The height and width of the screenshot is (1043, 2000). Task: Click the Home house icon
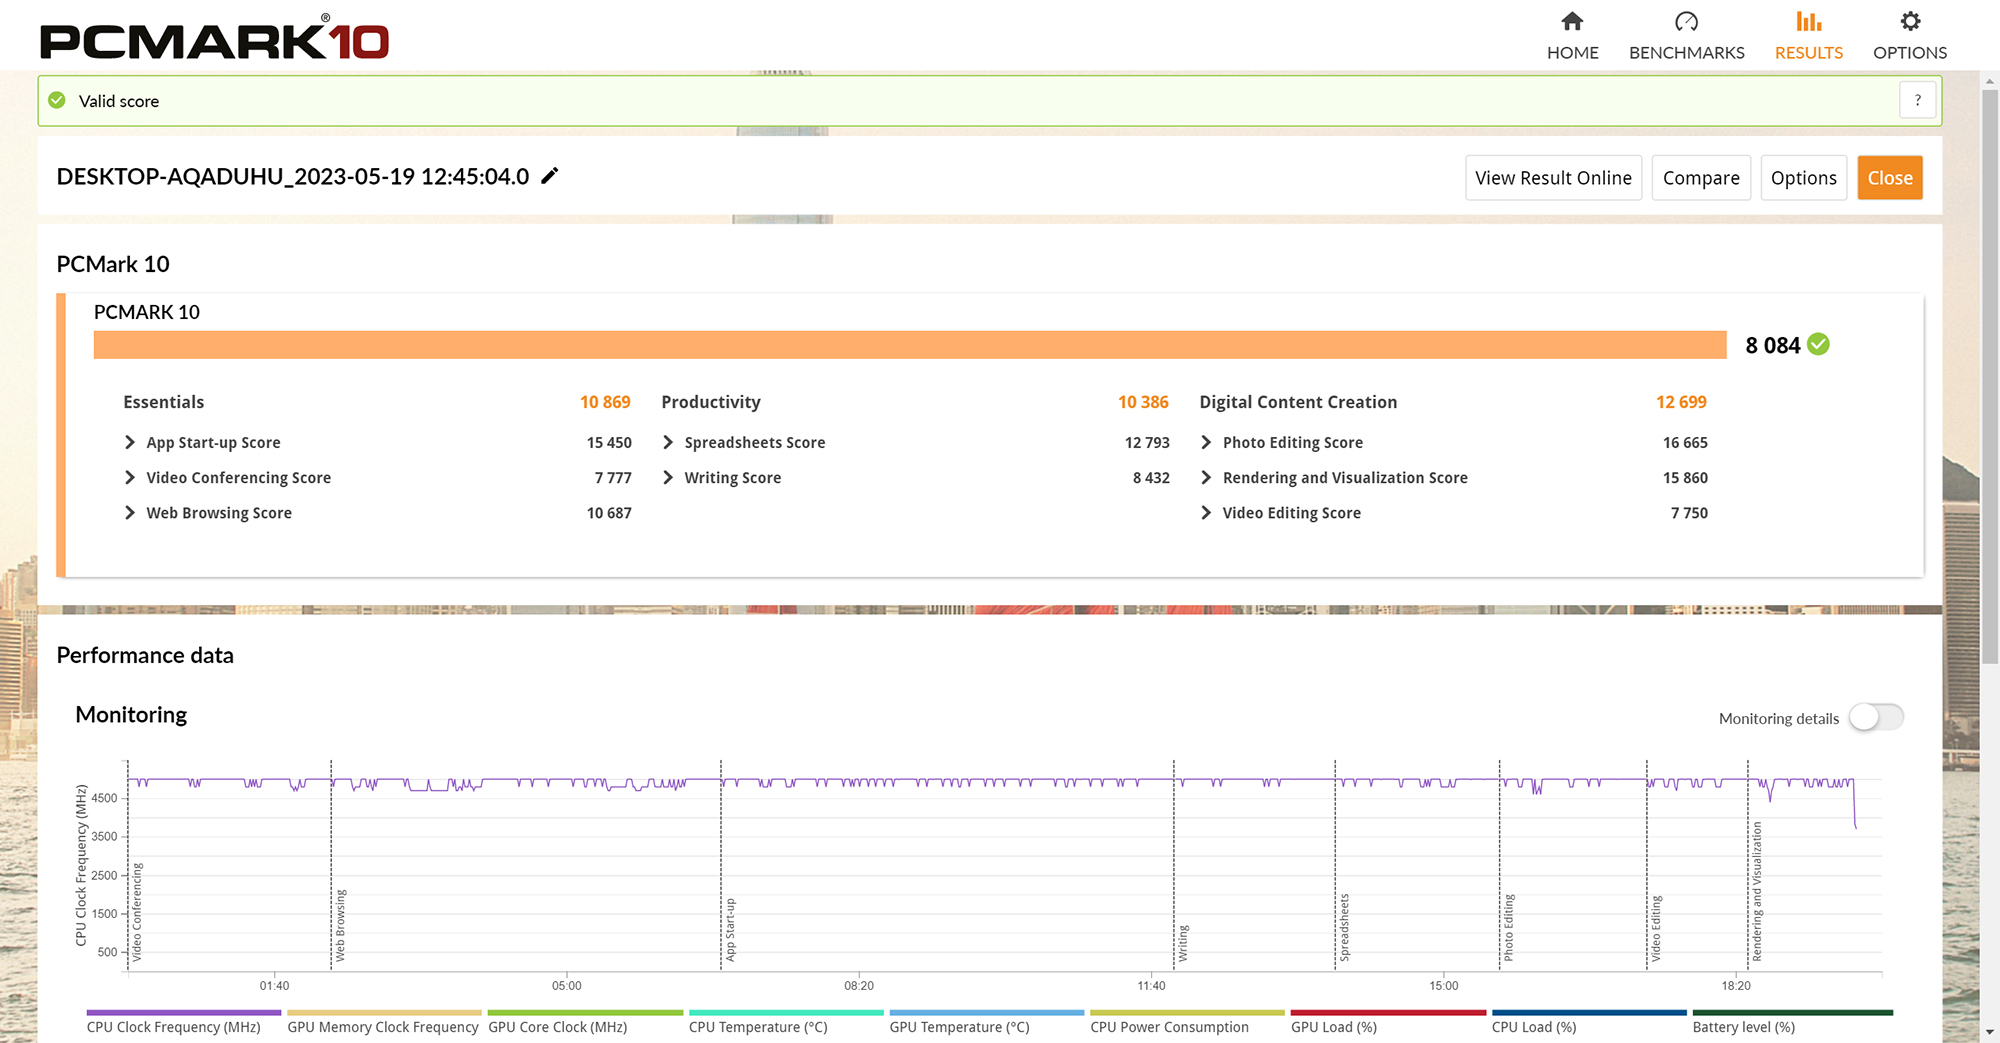tap(1572, 21)
